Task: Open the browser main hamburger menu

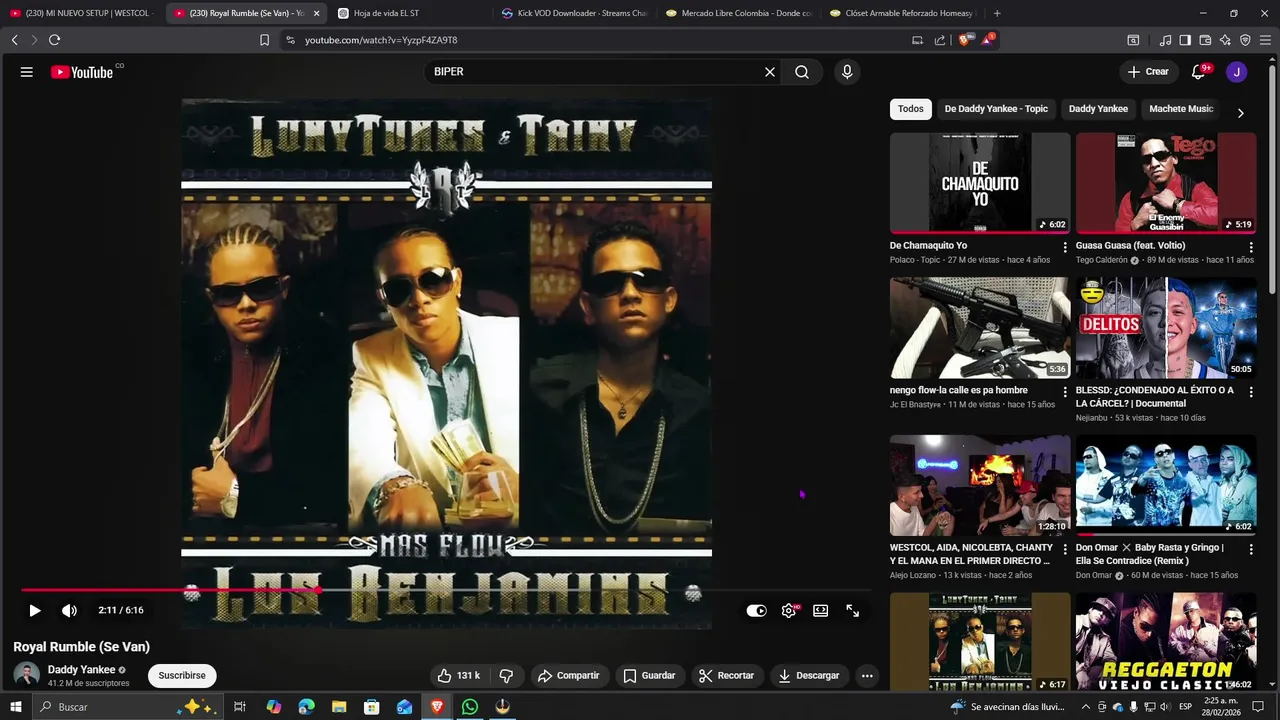Action: tap(1265, 40)
